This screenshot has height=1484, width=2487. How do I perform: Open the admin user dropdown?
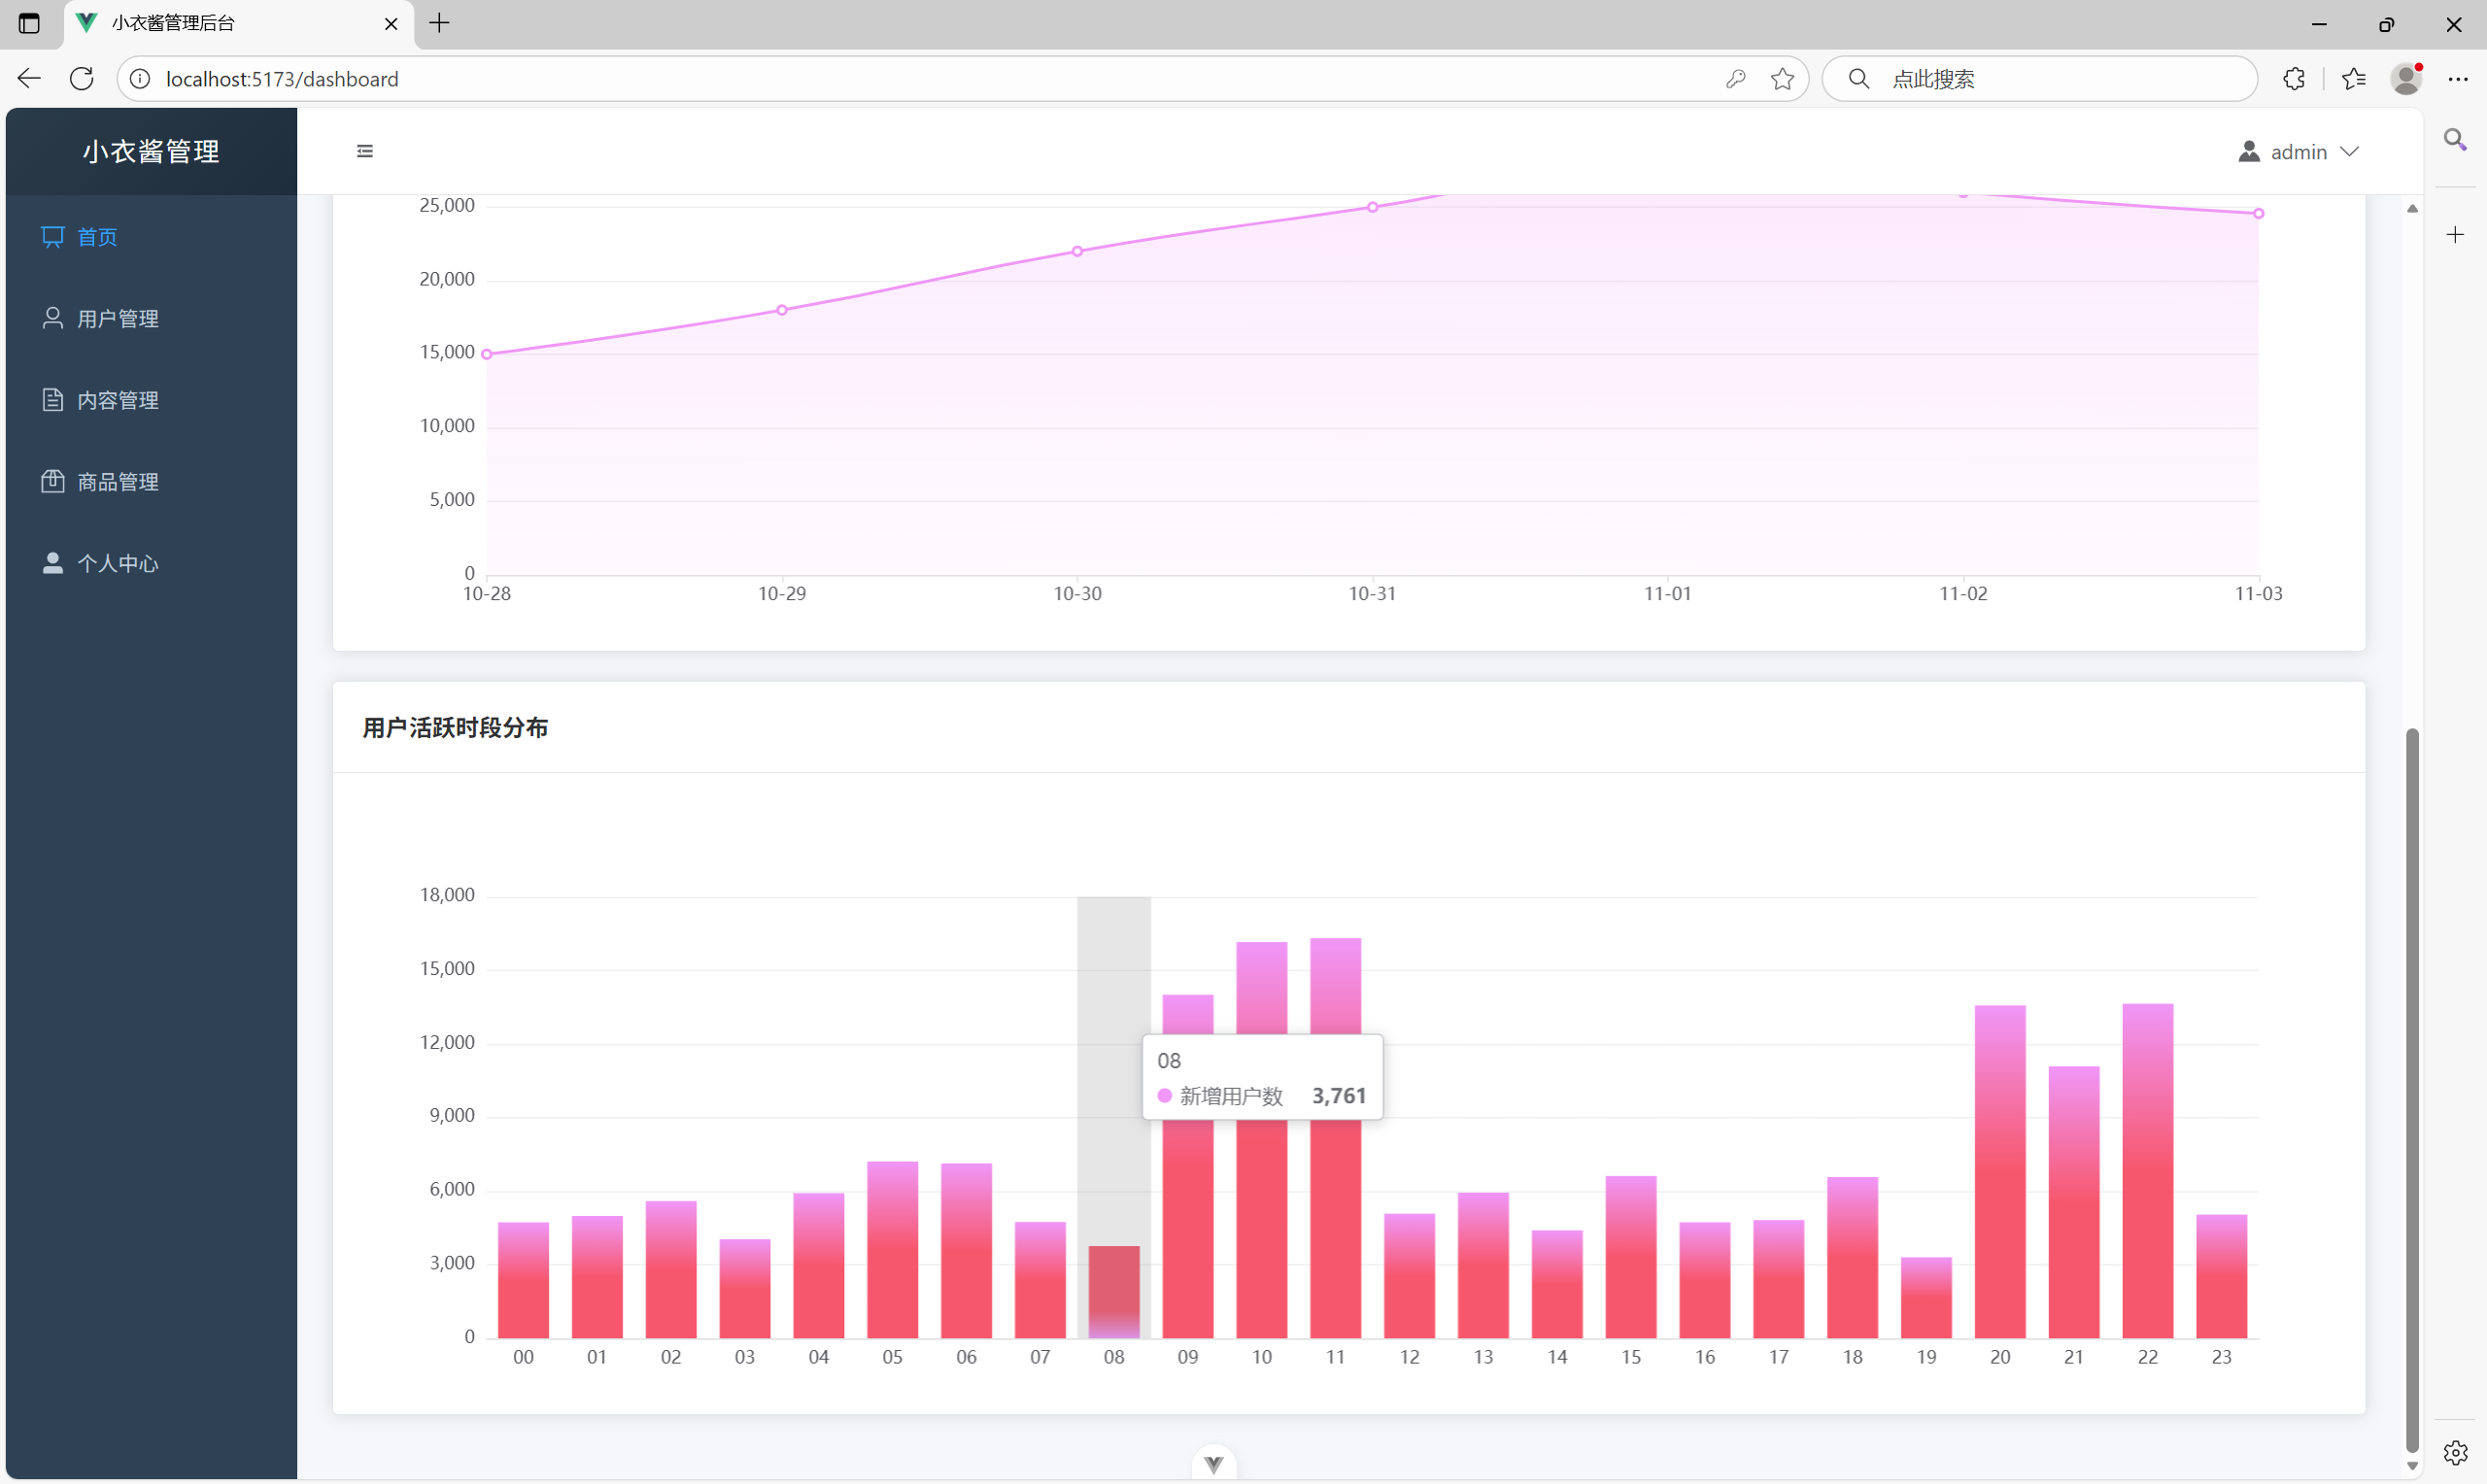(x=2298, y=152)
